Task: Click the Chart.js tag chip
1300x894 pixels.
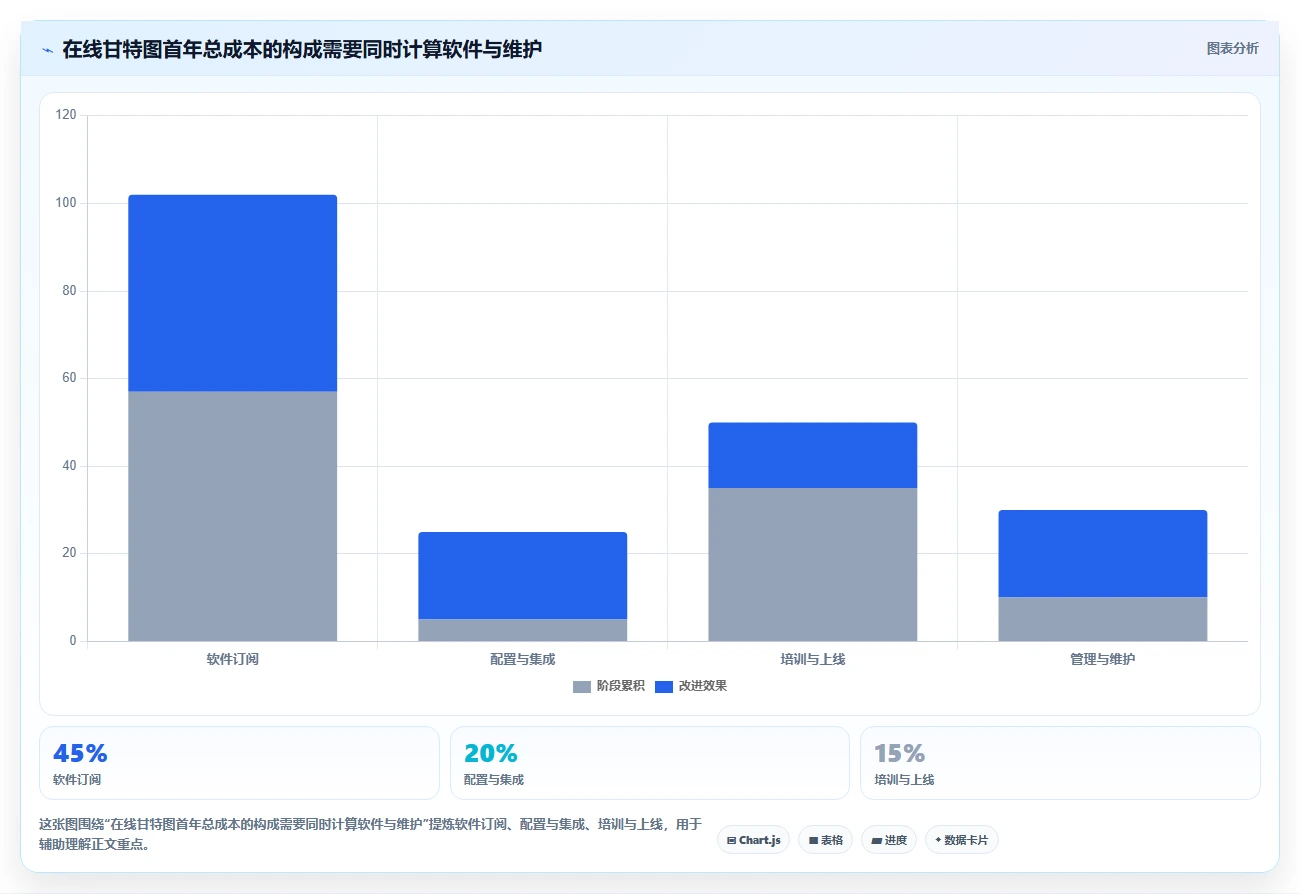Action: [x=753, y=840]
